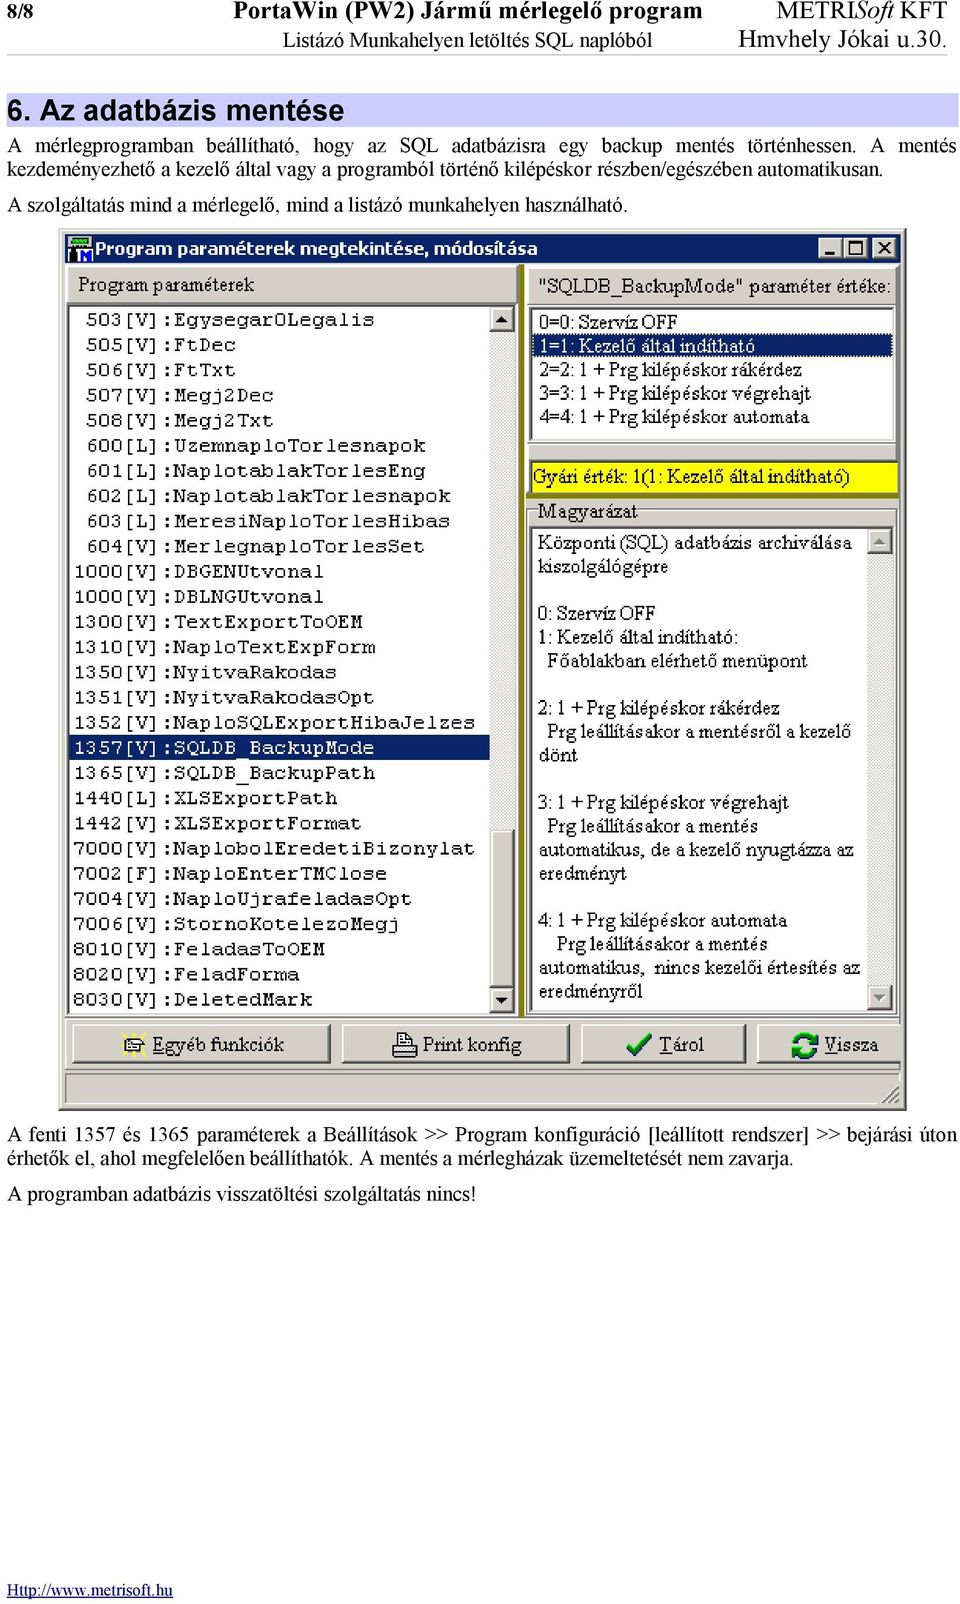Click the yellow Gyári érték field
Viewport: 960px width, 1604px height.
713,477
